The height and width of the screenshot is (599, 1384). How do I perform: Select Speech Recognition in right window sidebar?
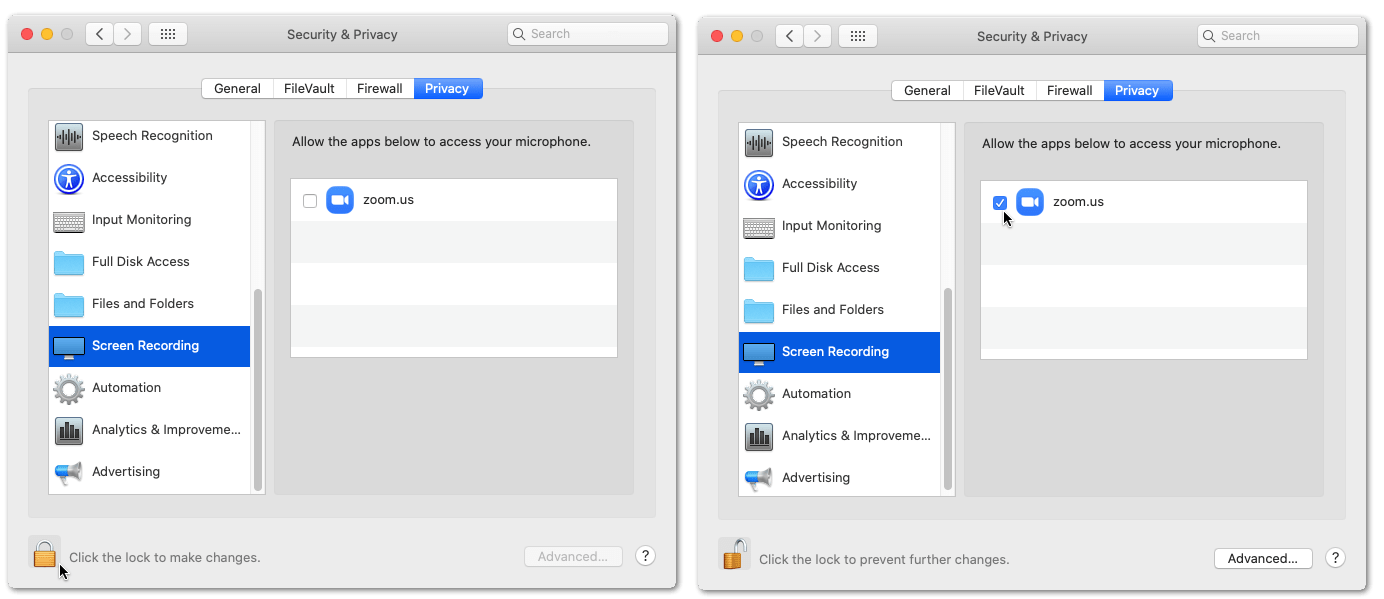(841, 142)
